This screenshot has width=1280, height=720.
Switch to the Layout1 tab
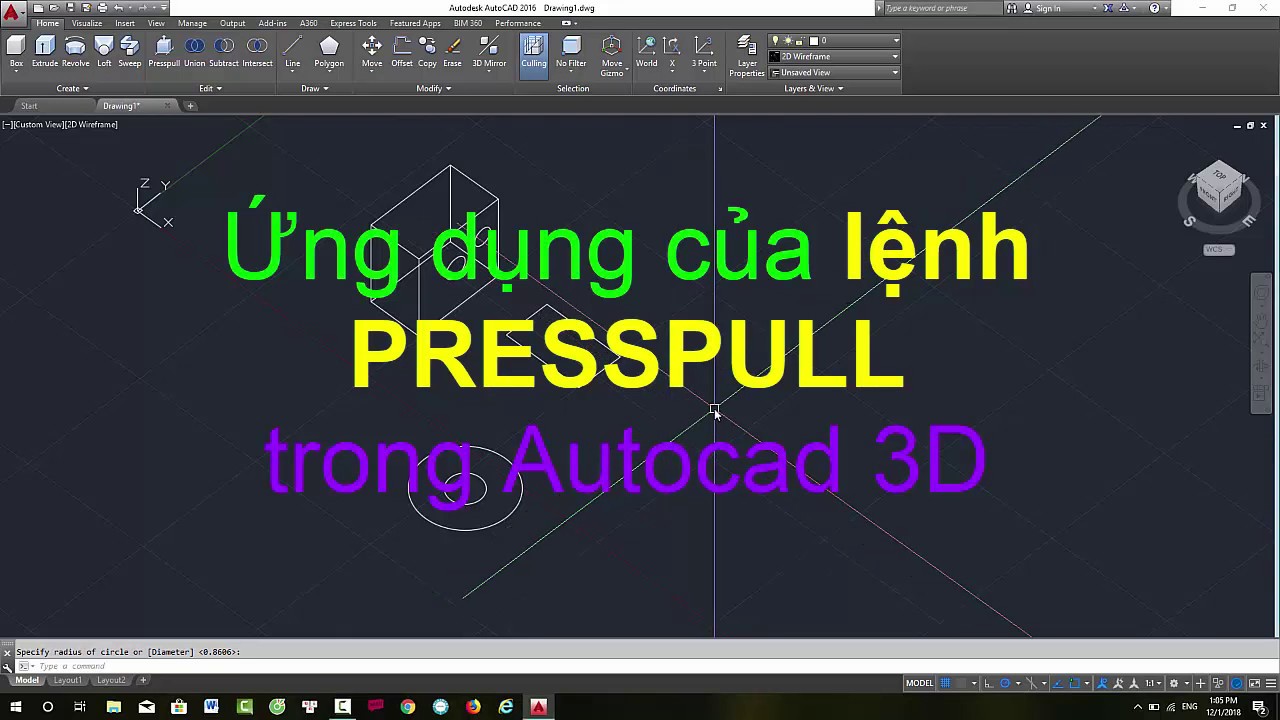(x=67, y=680)
